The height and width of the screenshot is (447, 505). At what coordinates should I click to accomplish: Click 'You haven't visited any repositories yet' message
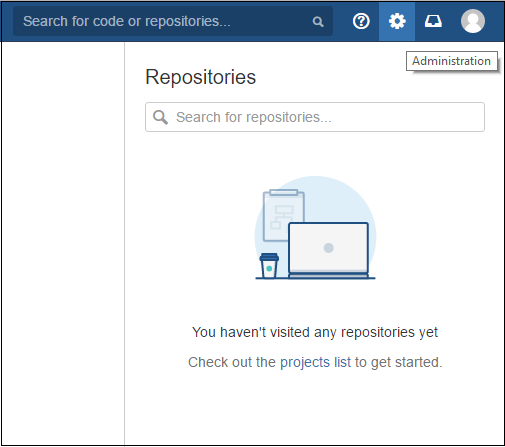[315, 332]
